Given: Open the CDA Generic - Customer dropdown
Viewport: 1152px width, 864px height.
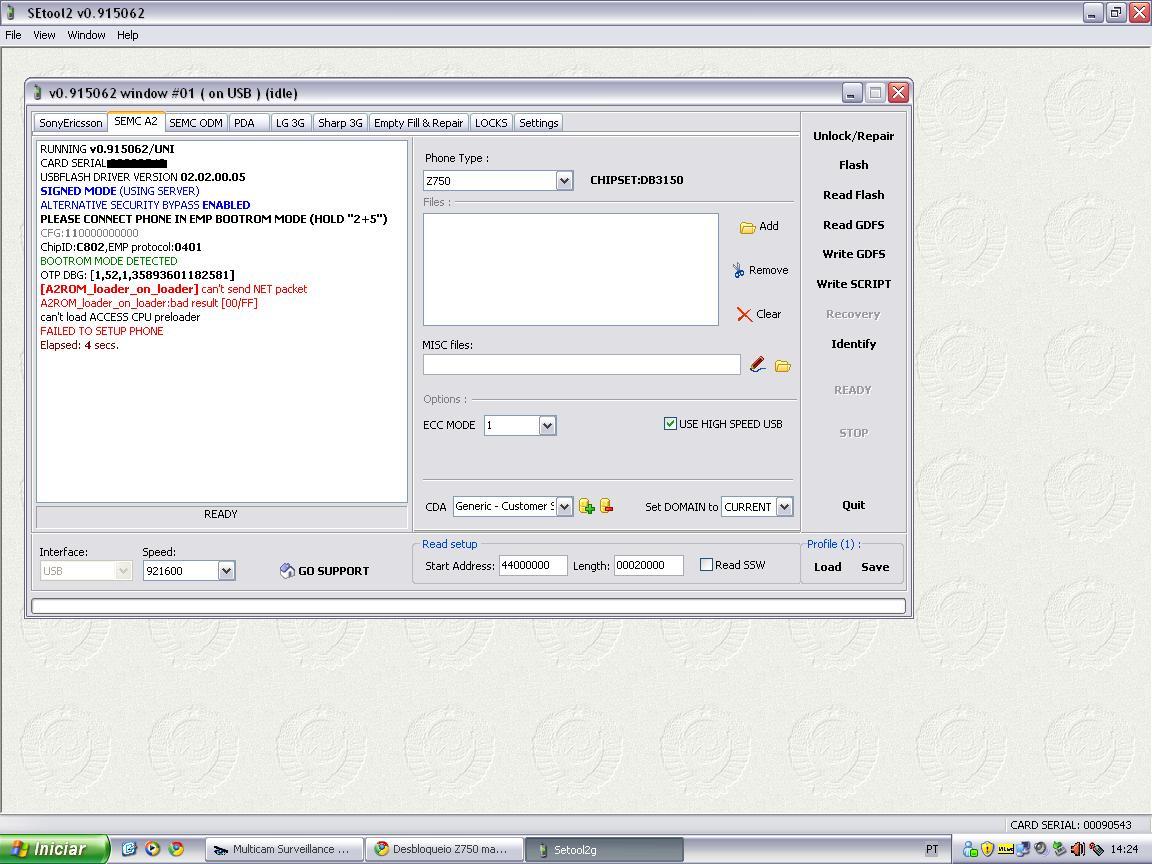Looking at the screenshot, I should pos(564,507).
